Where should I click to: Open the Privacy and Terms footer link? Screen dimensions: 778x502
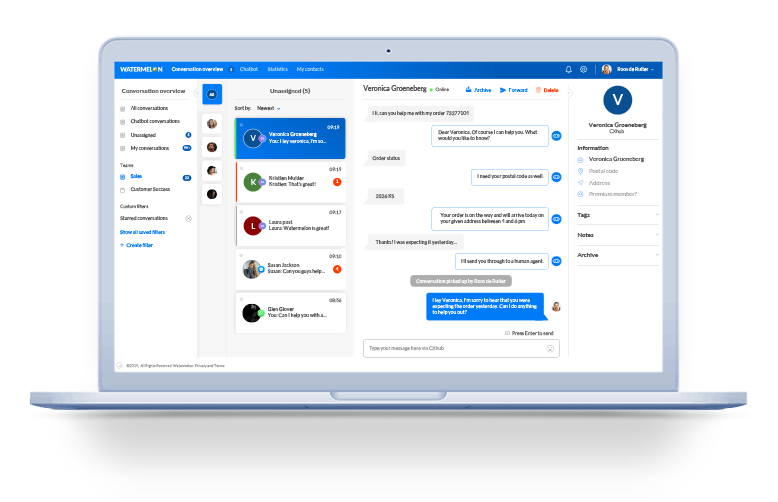(x=209, y=366)
